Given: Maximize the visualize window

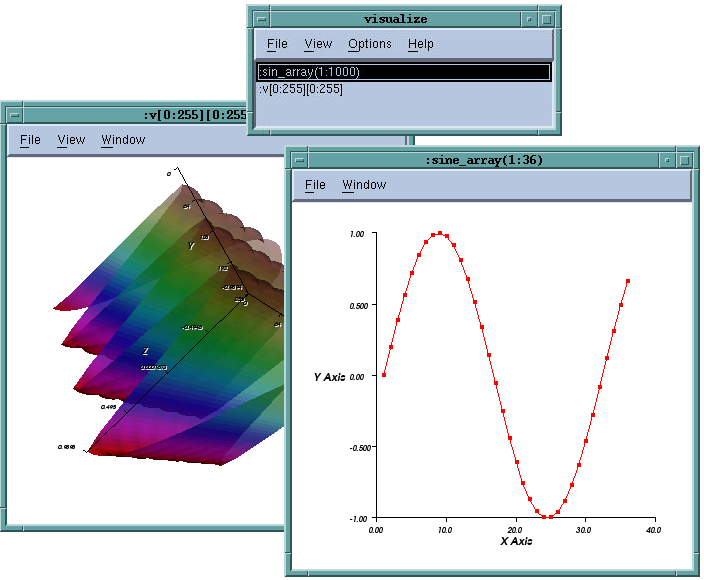Looking at the screenshot, I should [x=546, y=18].
